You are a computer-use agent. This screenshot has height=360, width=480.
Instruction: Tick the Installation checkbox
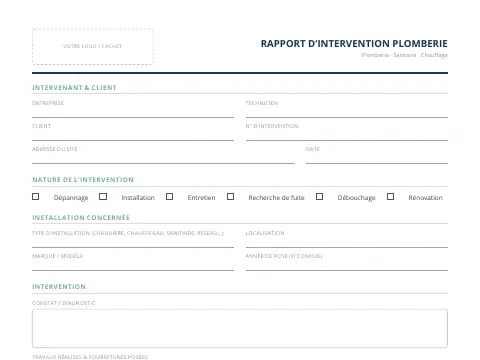click(103, 197)
